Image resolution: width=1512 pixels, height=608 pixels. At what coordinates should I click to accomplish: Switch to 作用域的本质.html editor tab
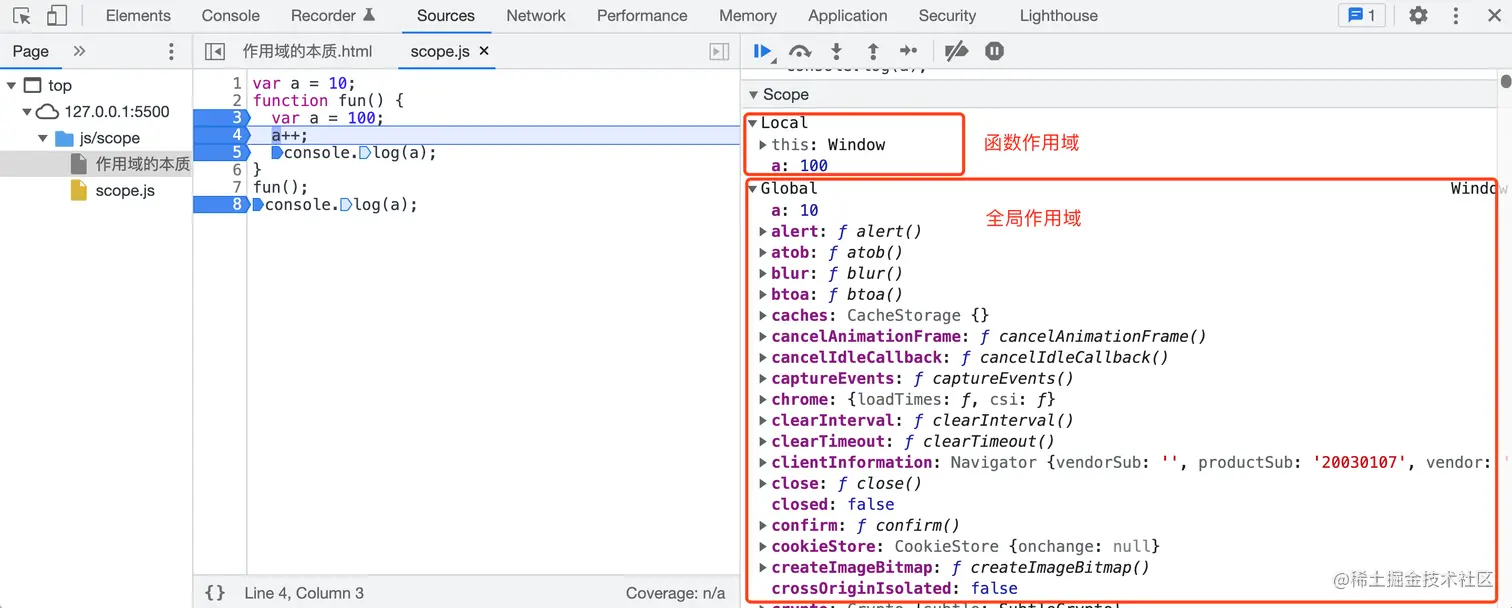[x=308, y=51]
